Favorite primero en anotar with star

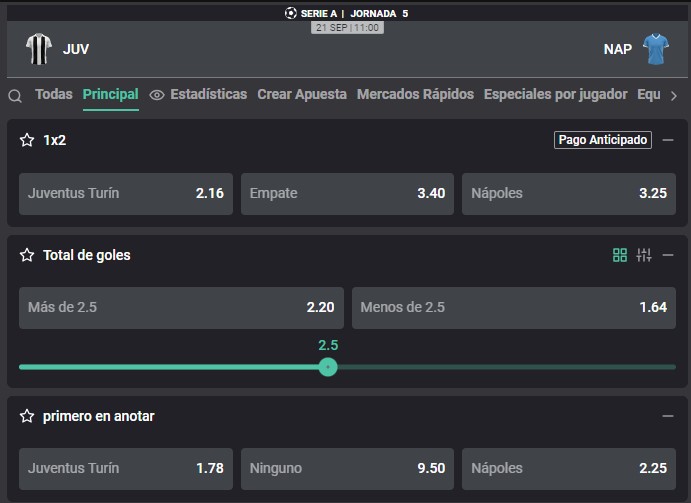[x=27, y=416]
